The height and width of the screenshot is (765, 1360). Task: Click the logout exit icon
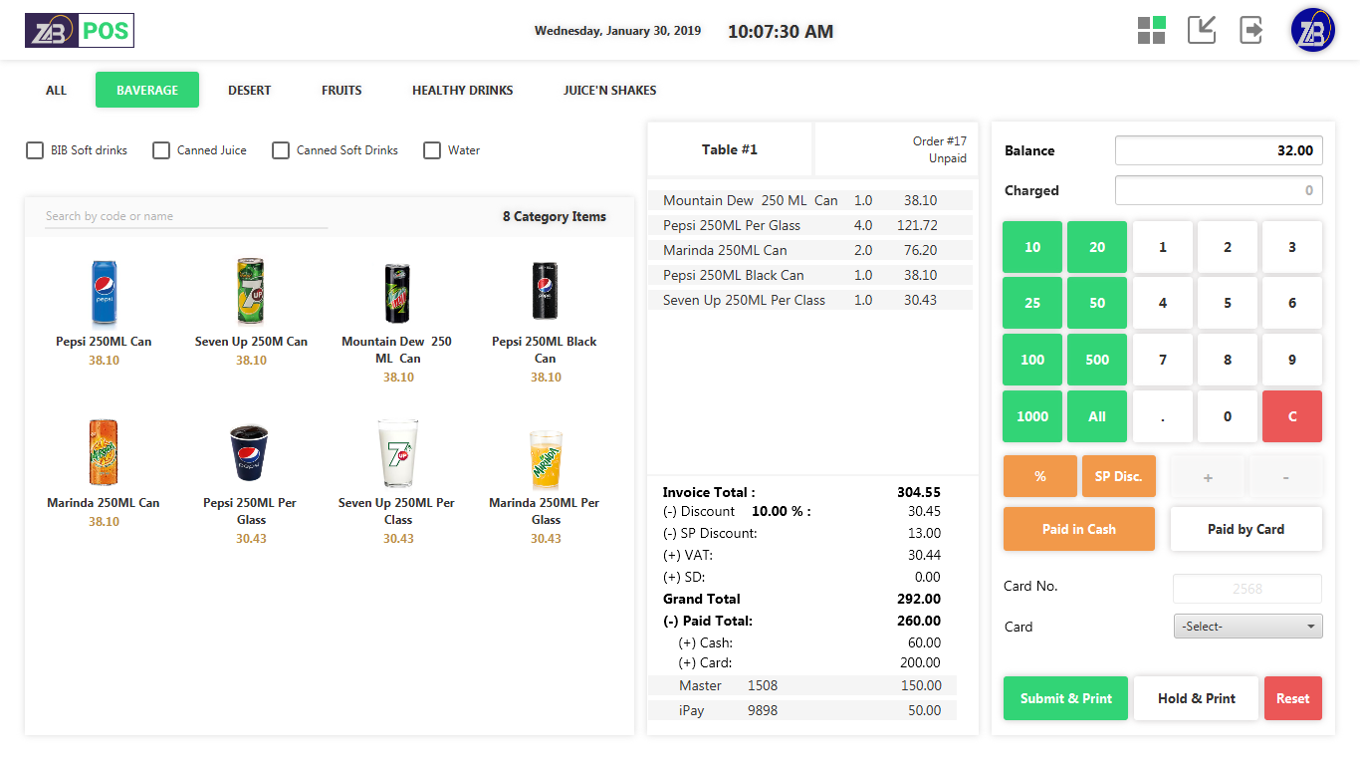1251,30
